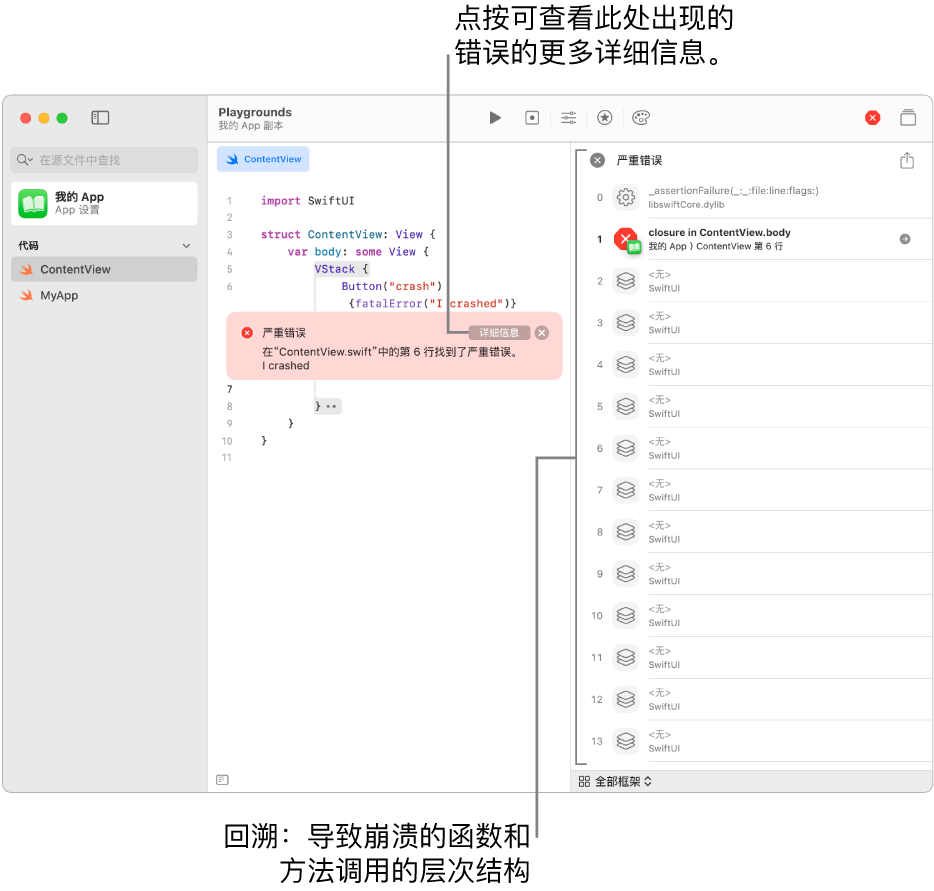Click the gear icon on frame 0
The image size is (934, 891).
click(625, 197)
